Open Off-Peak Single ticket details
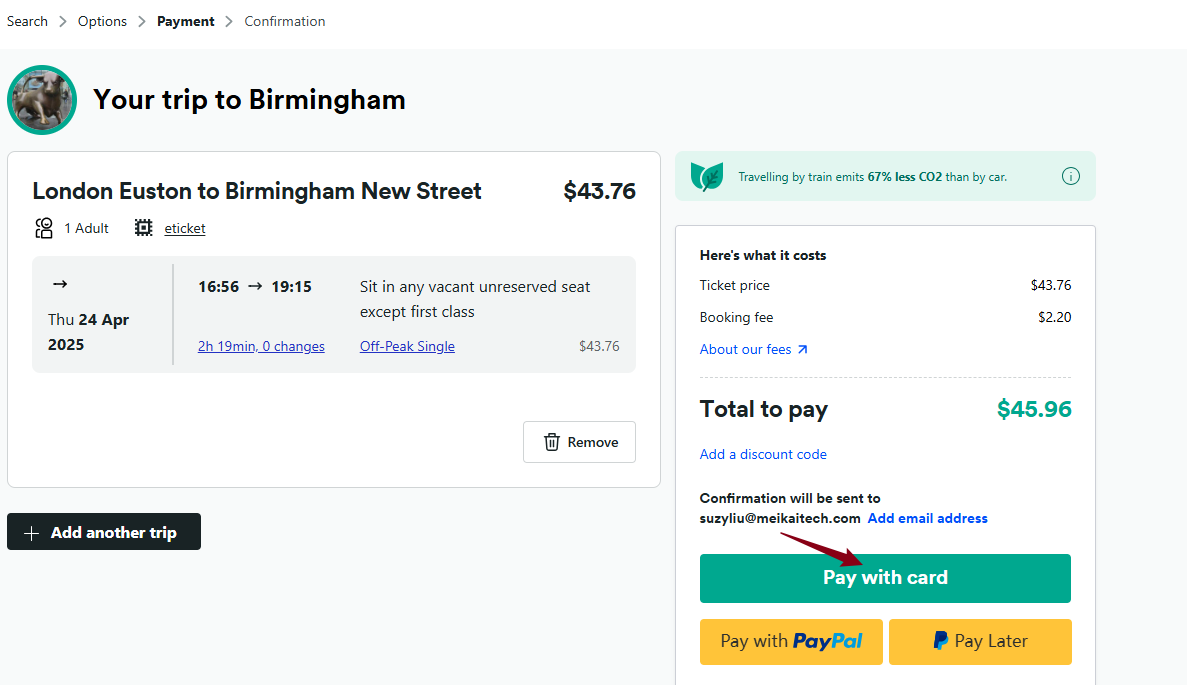The width and height of the screenshot is (1187, 685). [407, 347]
